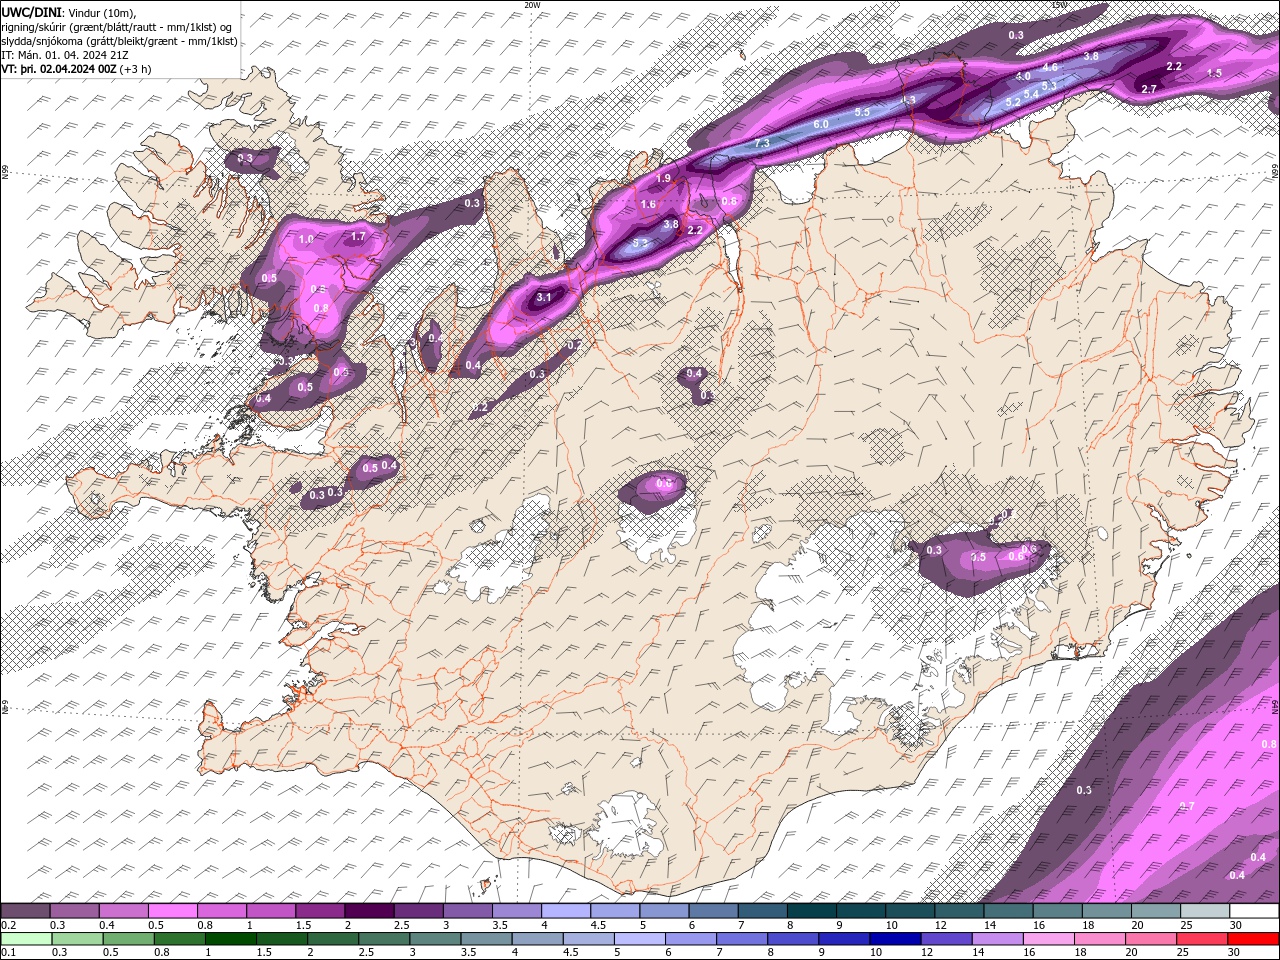Select the top legend swatch between 8 and 9
Screen dimensions: 1280x960
[812, 911]
